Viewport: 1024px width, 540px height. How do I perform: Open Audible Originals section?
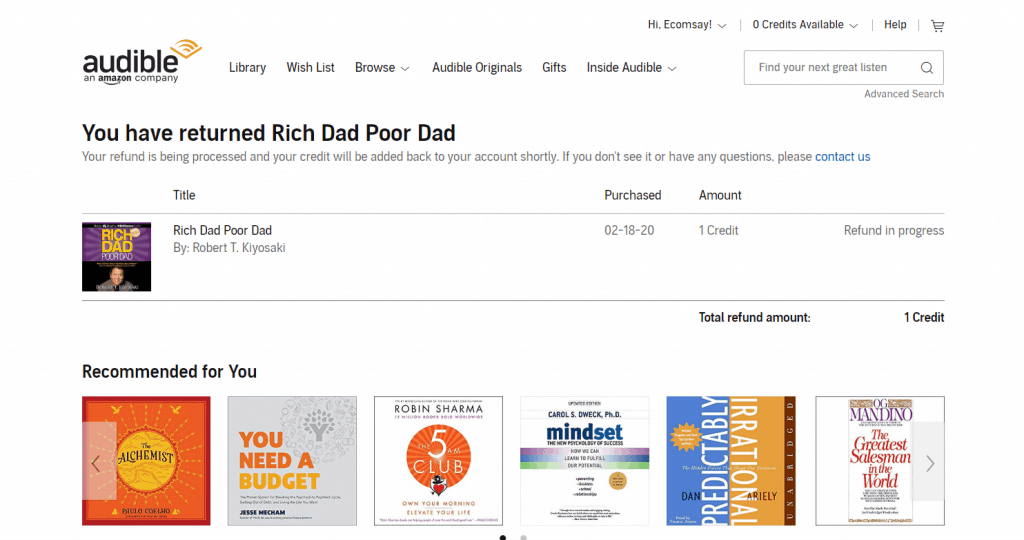click(x=477, y=68)
